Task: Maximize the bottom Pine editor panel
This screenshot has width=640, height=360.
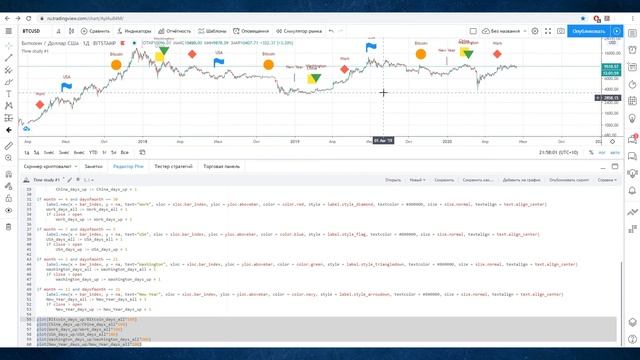Action: click(x=615, y=166)
